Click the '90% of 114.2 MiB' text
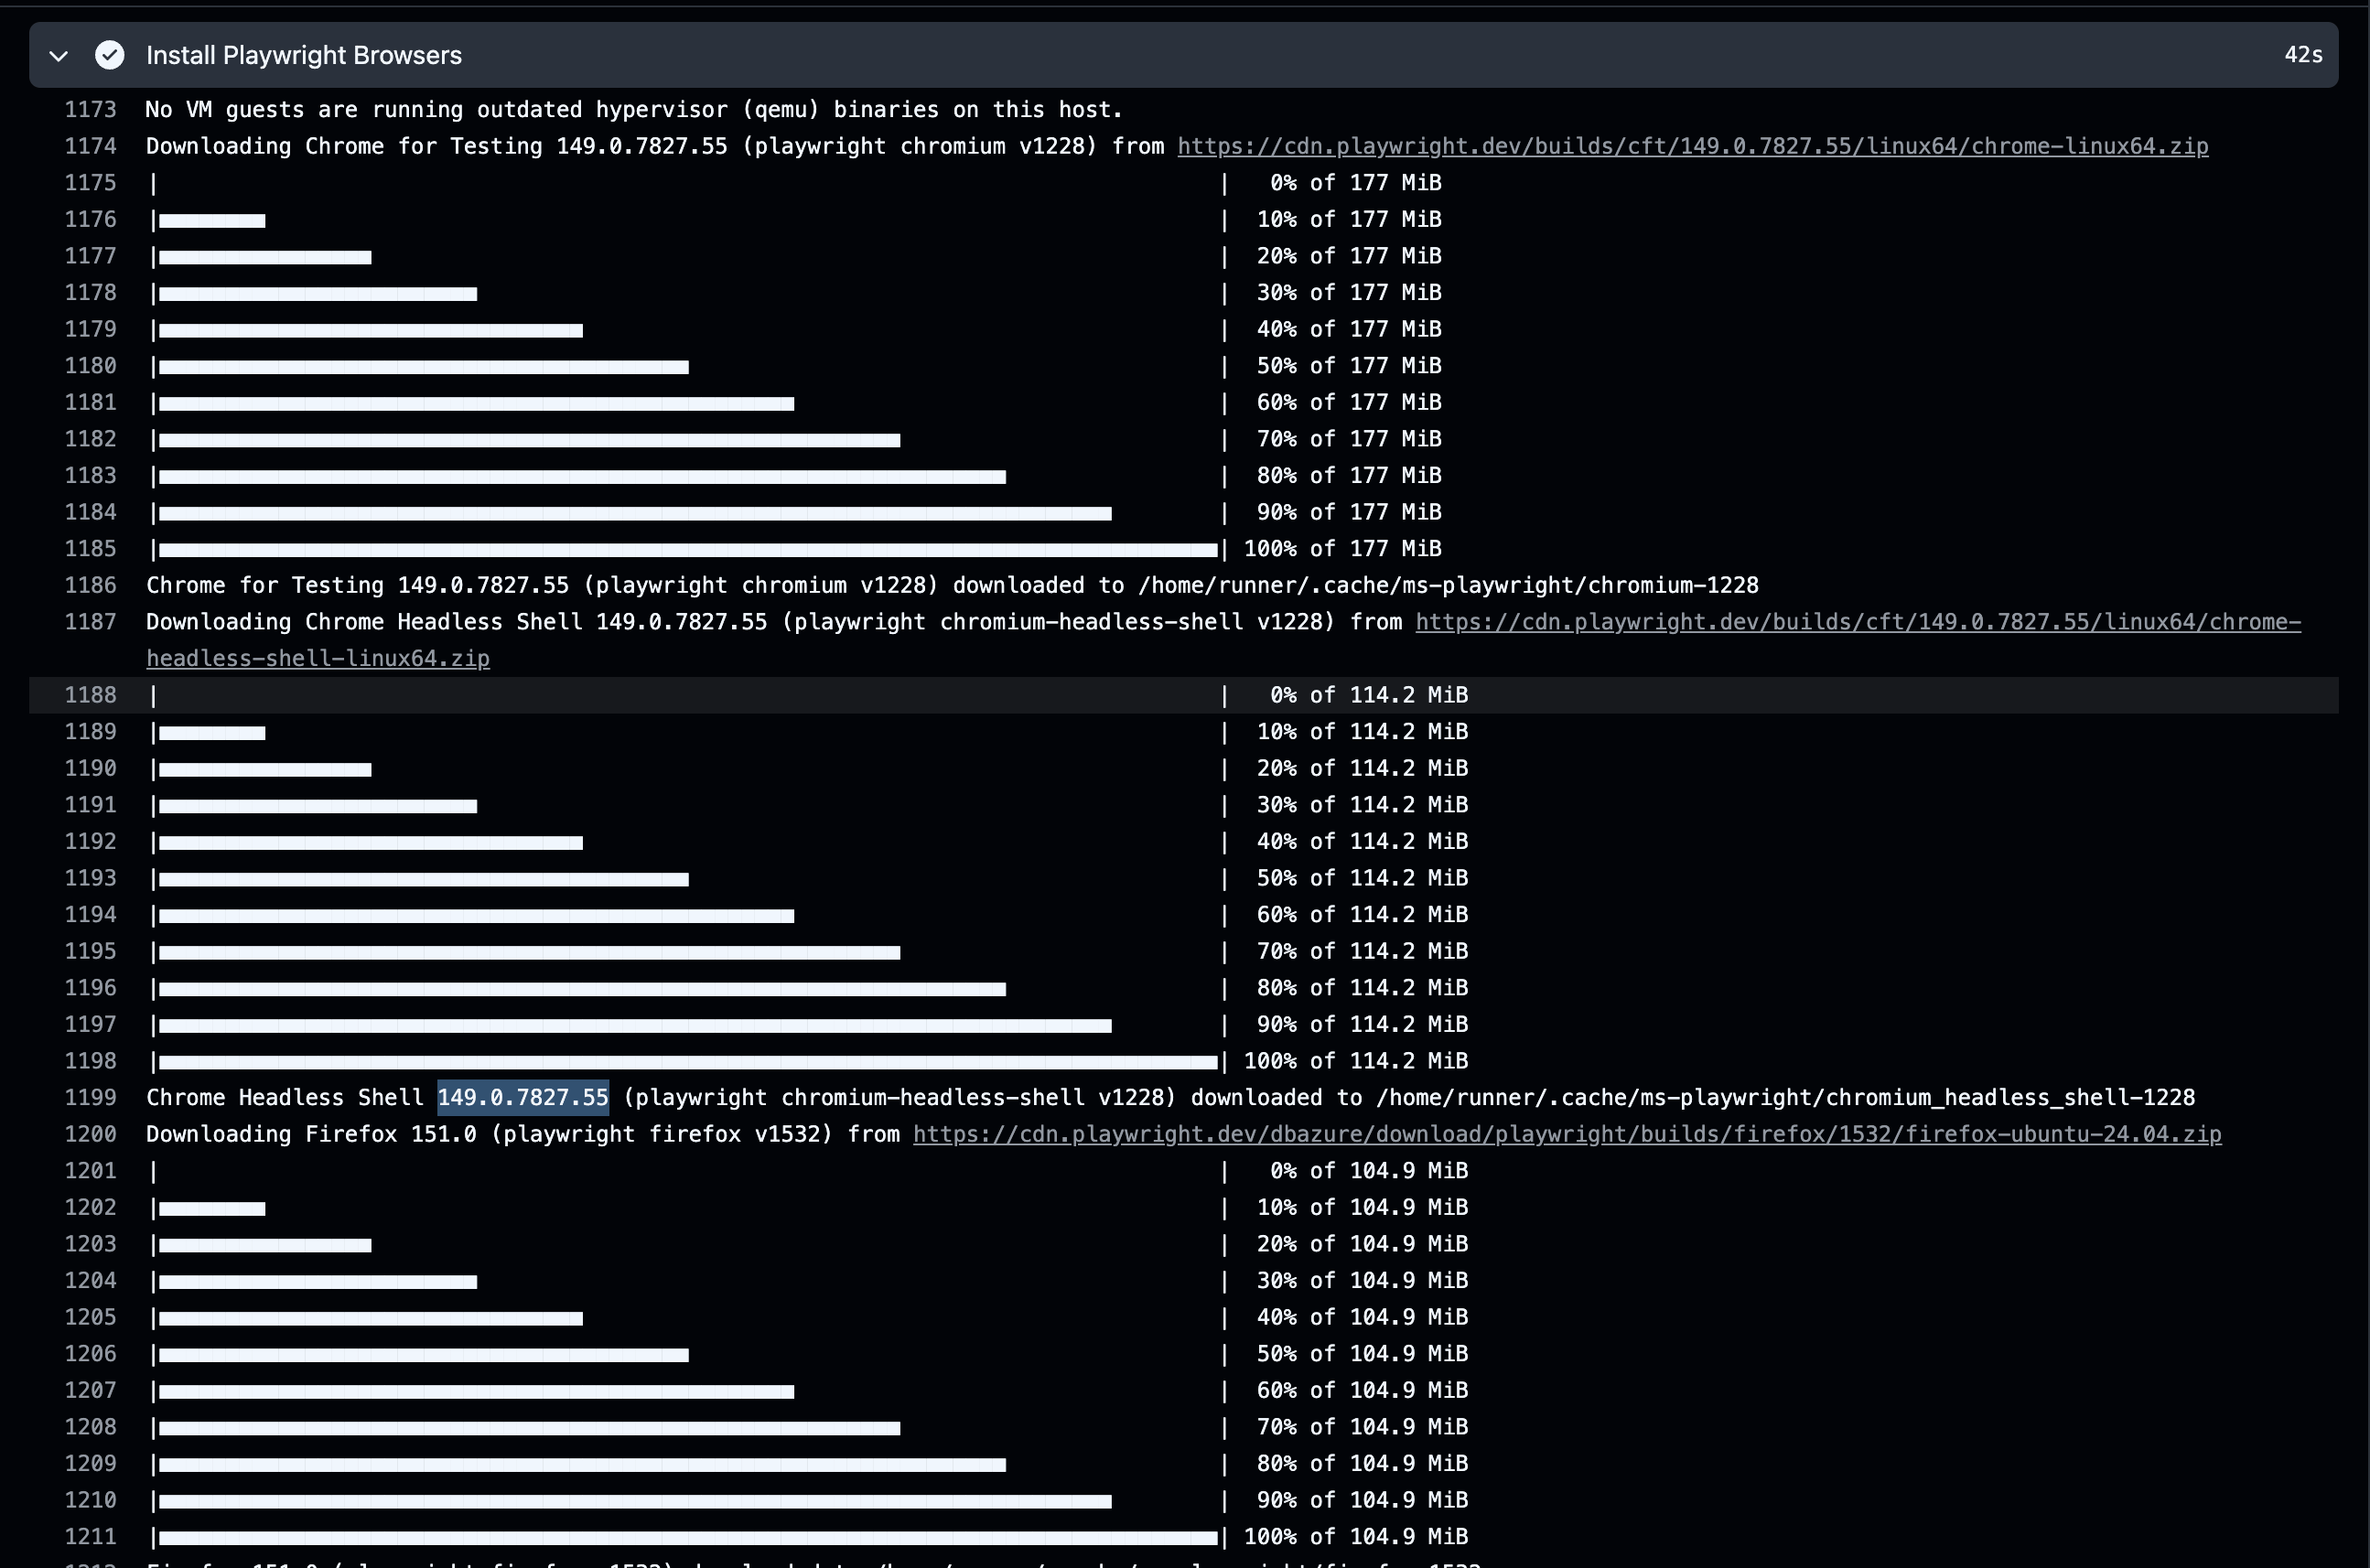 click(x=1362, y=1024)
